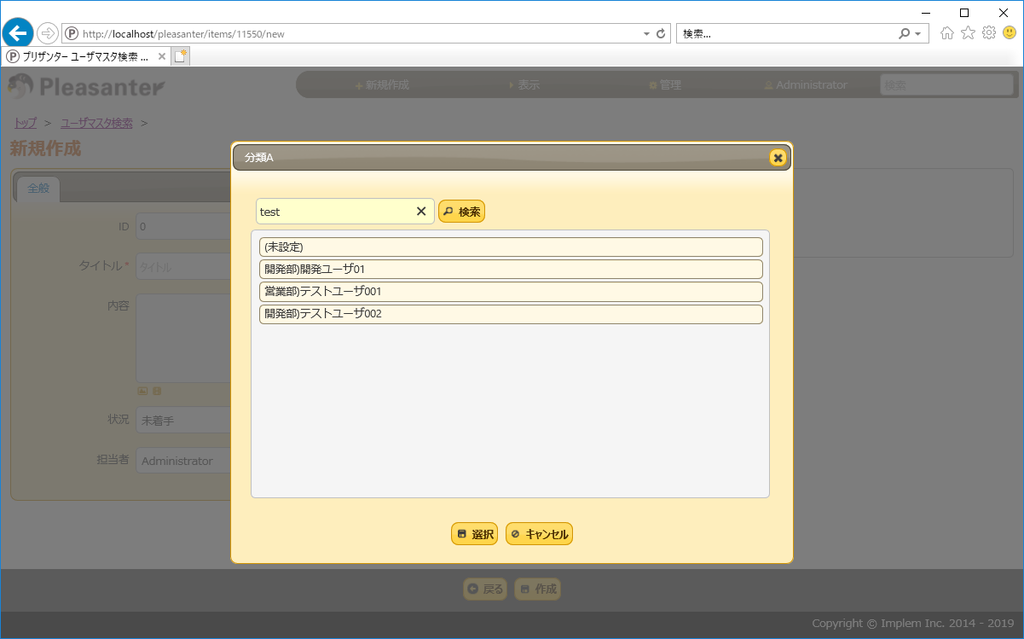Click the 内容 text area
The height and width of the screenshot is (639, 1024).
(183, 338)
